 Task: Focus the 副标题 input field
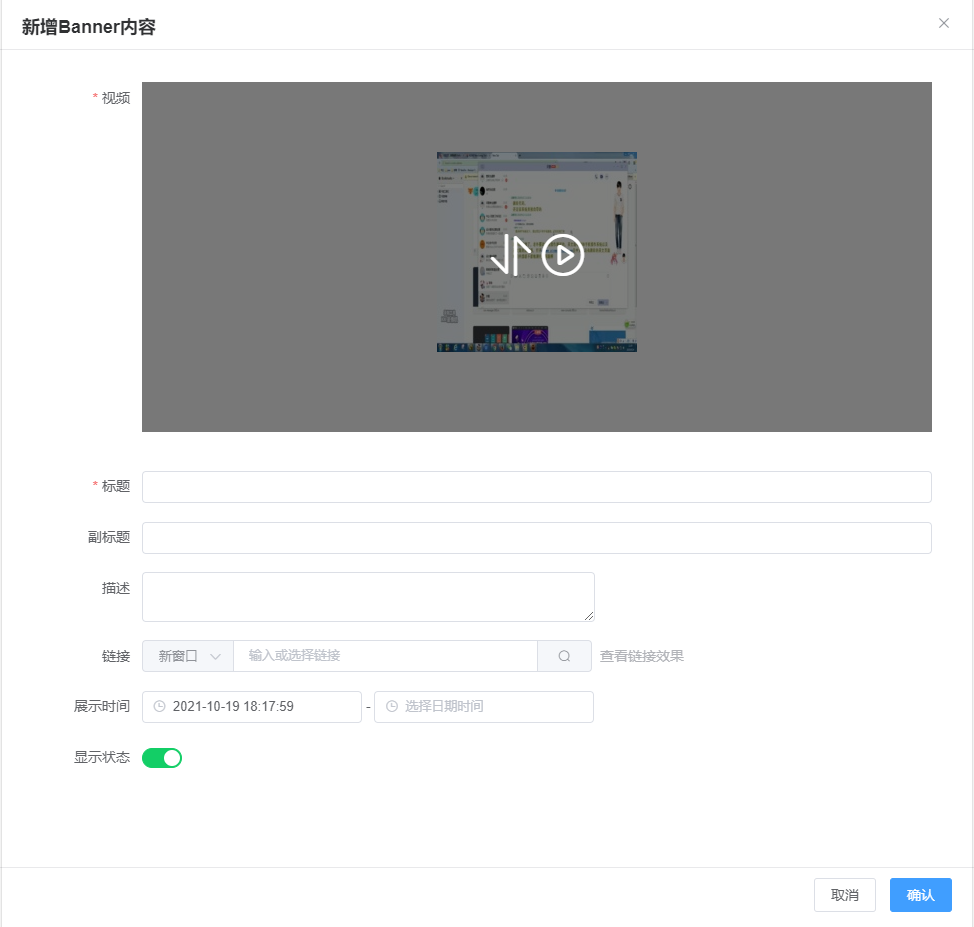coord(537,537)
